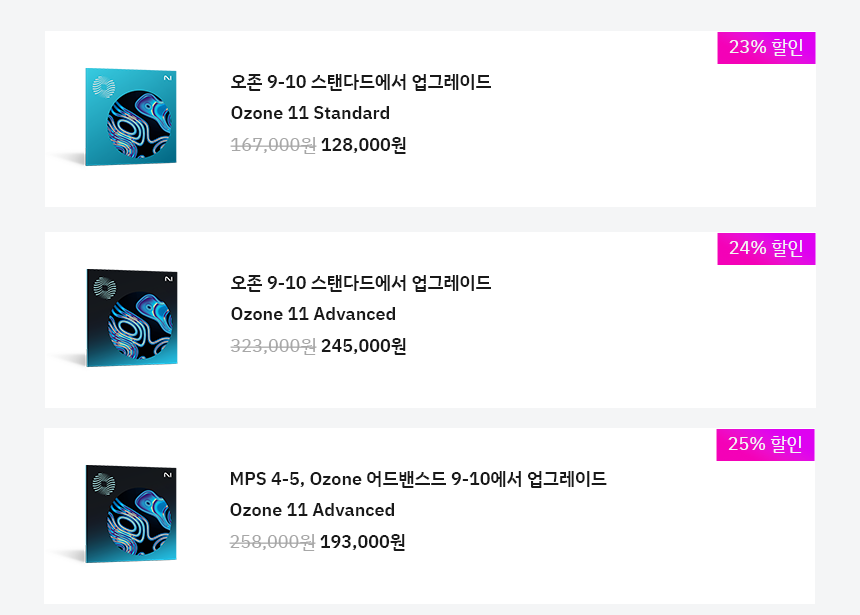Screen dimensions: 860x615
Task: Open the MPS 4-5, Ozone 어드밴스드 upgrade heading
Action: (418, 478)
